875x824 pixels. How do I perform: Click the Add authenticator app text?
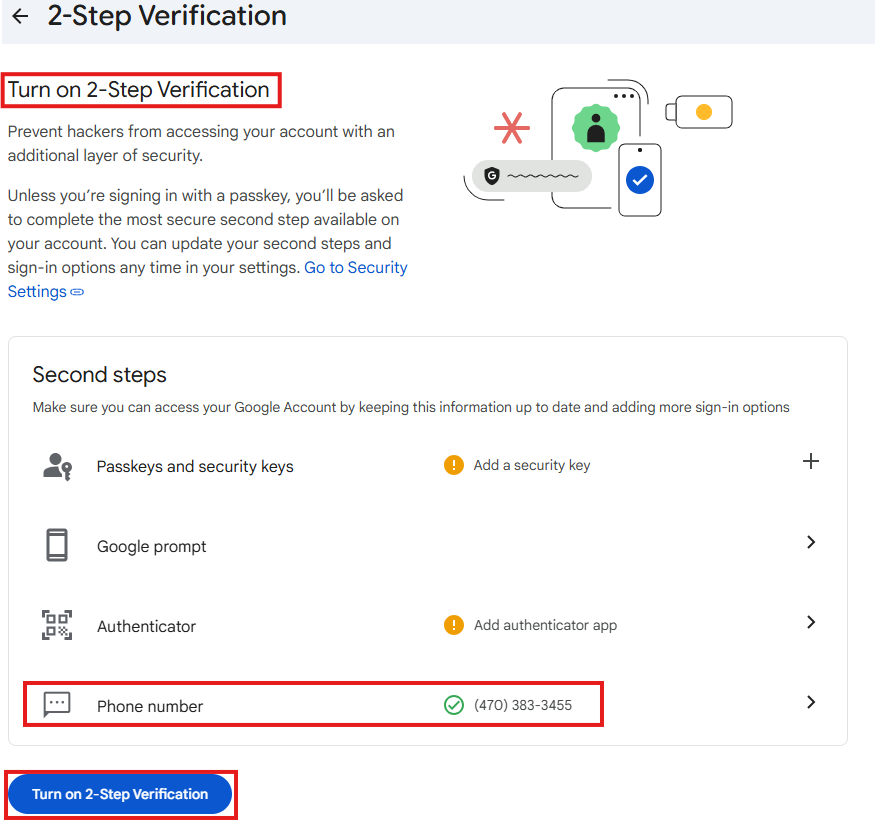point(545,625)
